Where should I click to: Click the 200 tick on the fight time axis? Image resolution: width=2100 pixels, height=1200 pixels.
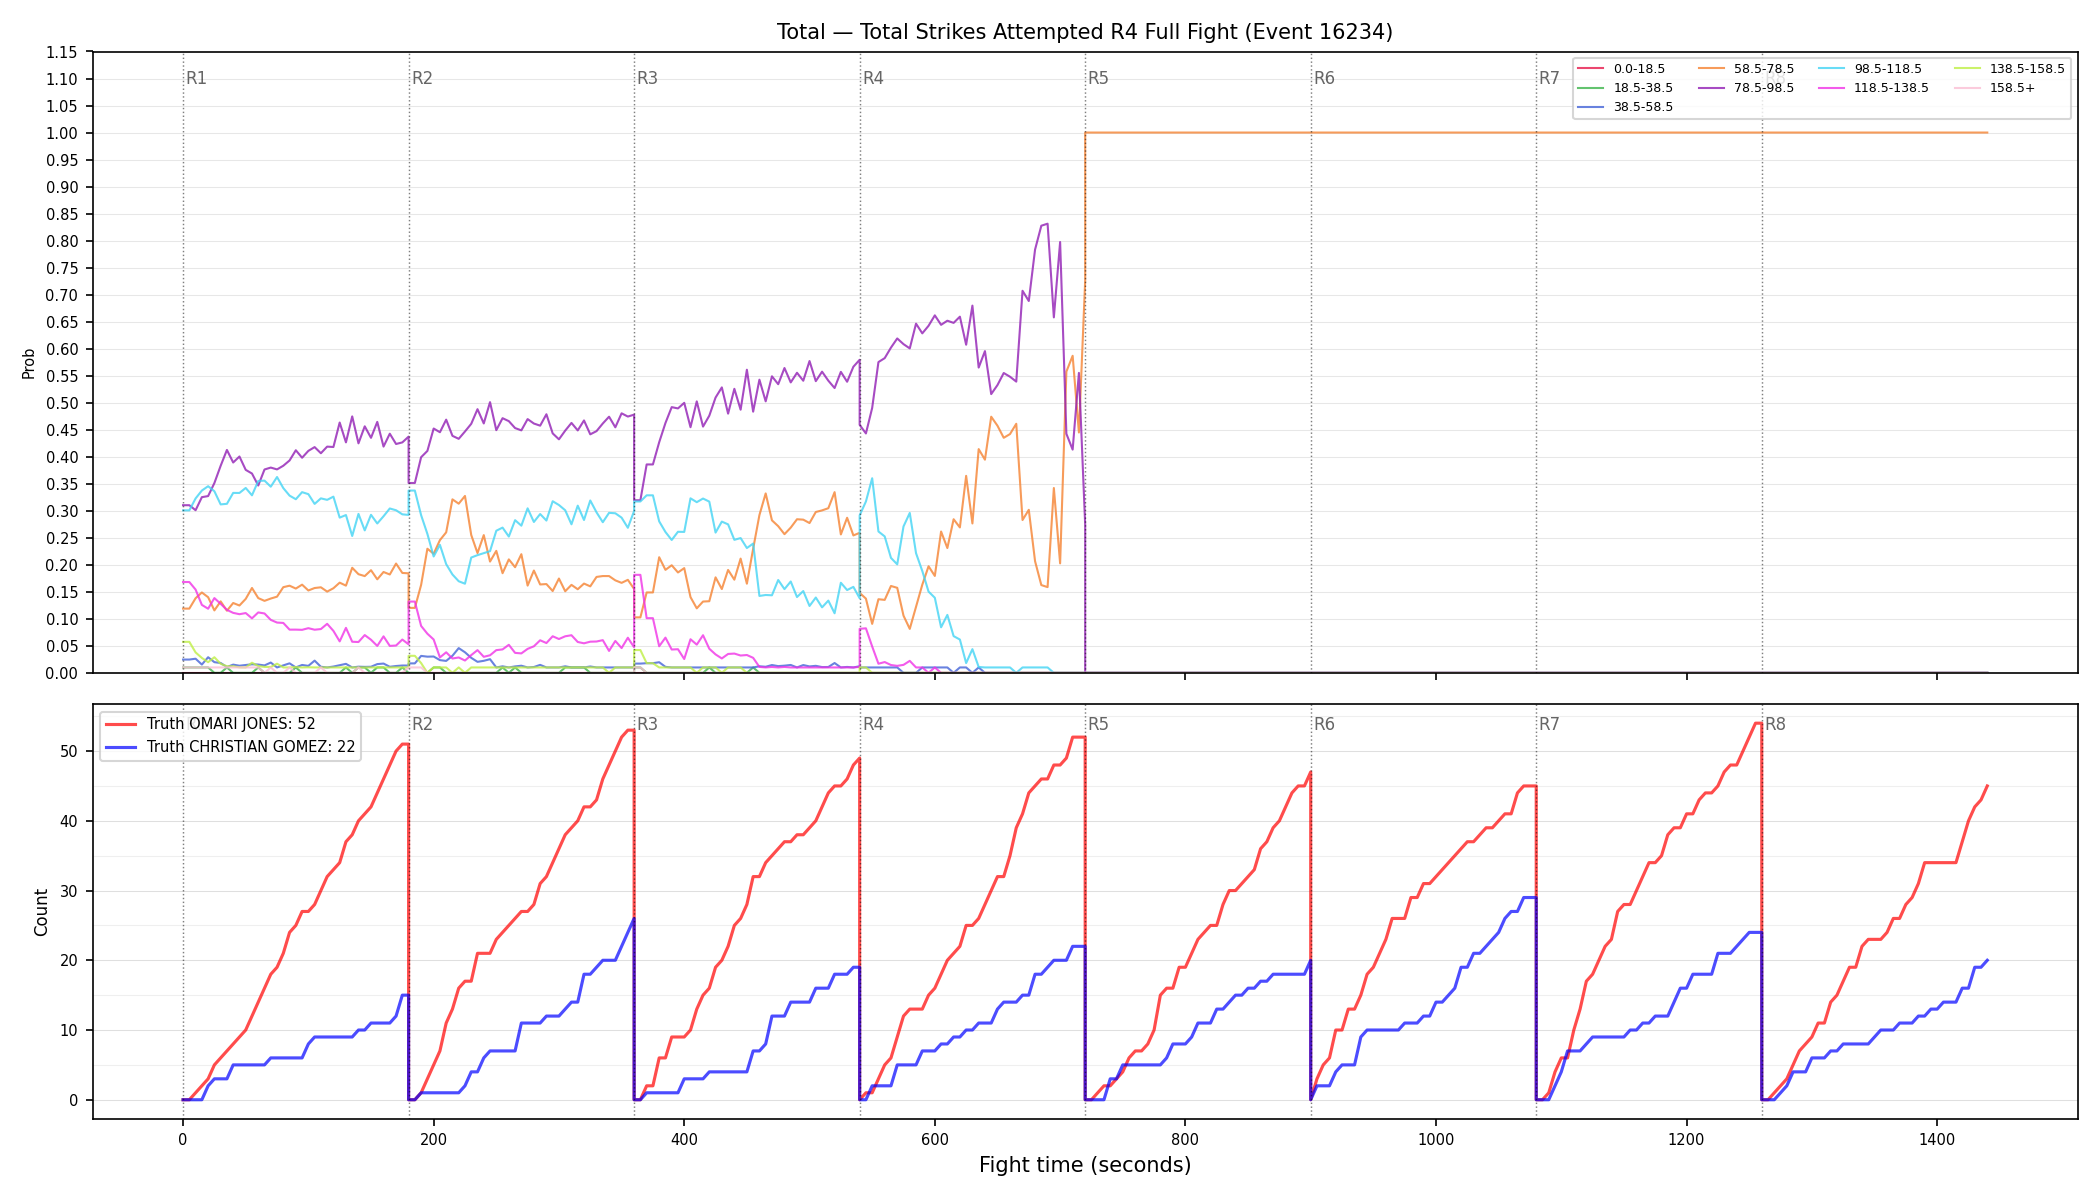(x=433, y=1138)
